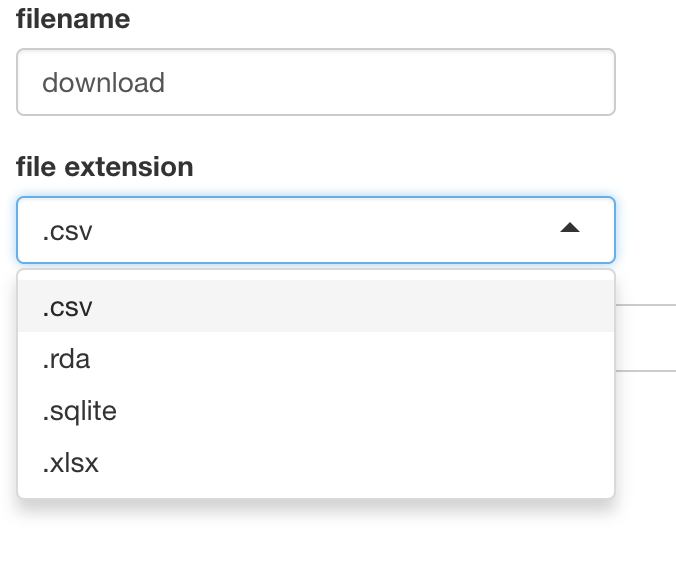The width and height of the screenshot is (676, 574).
Task: Click the 'filename' label
Action: click(x=73, y=19)
